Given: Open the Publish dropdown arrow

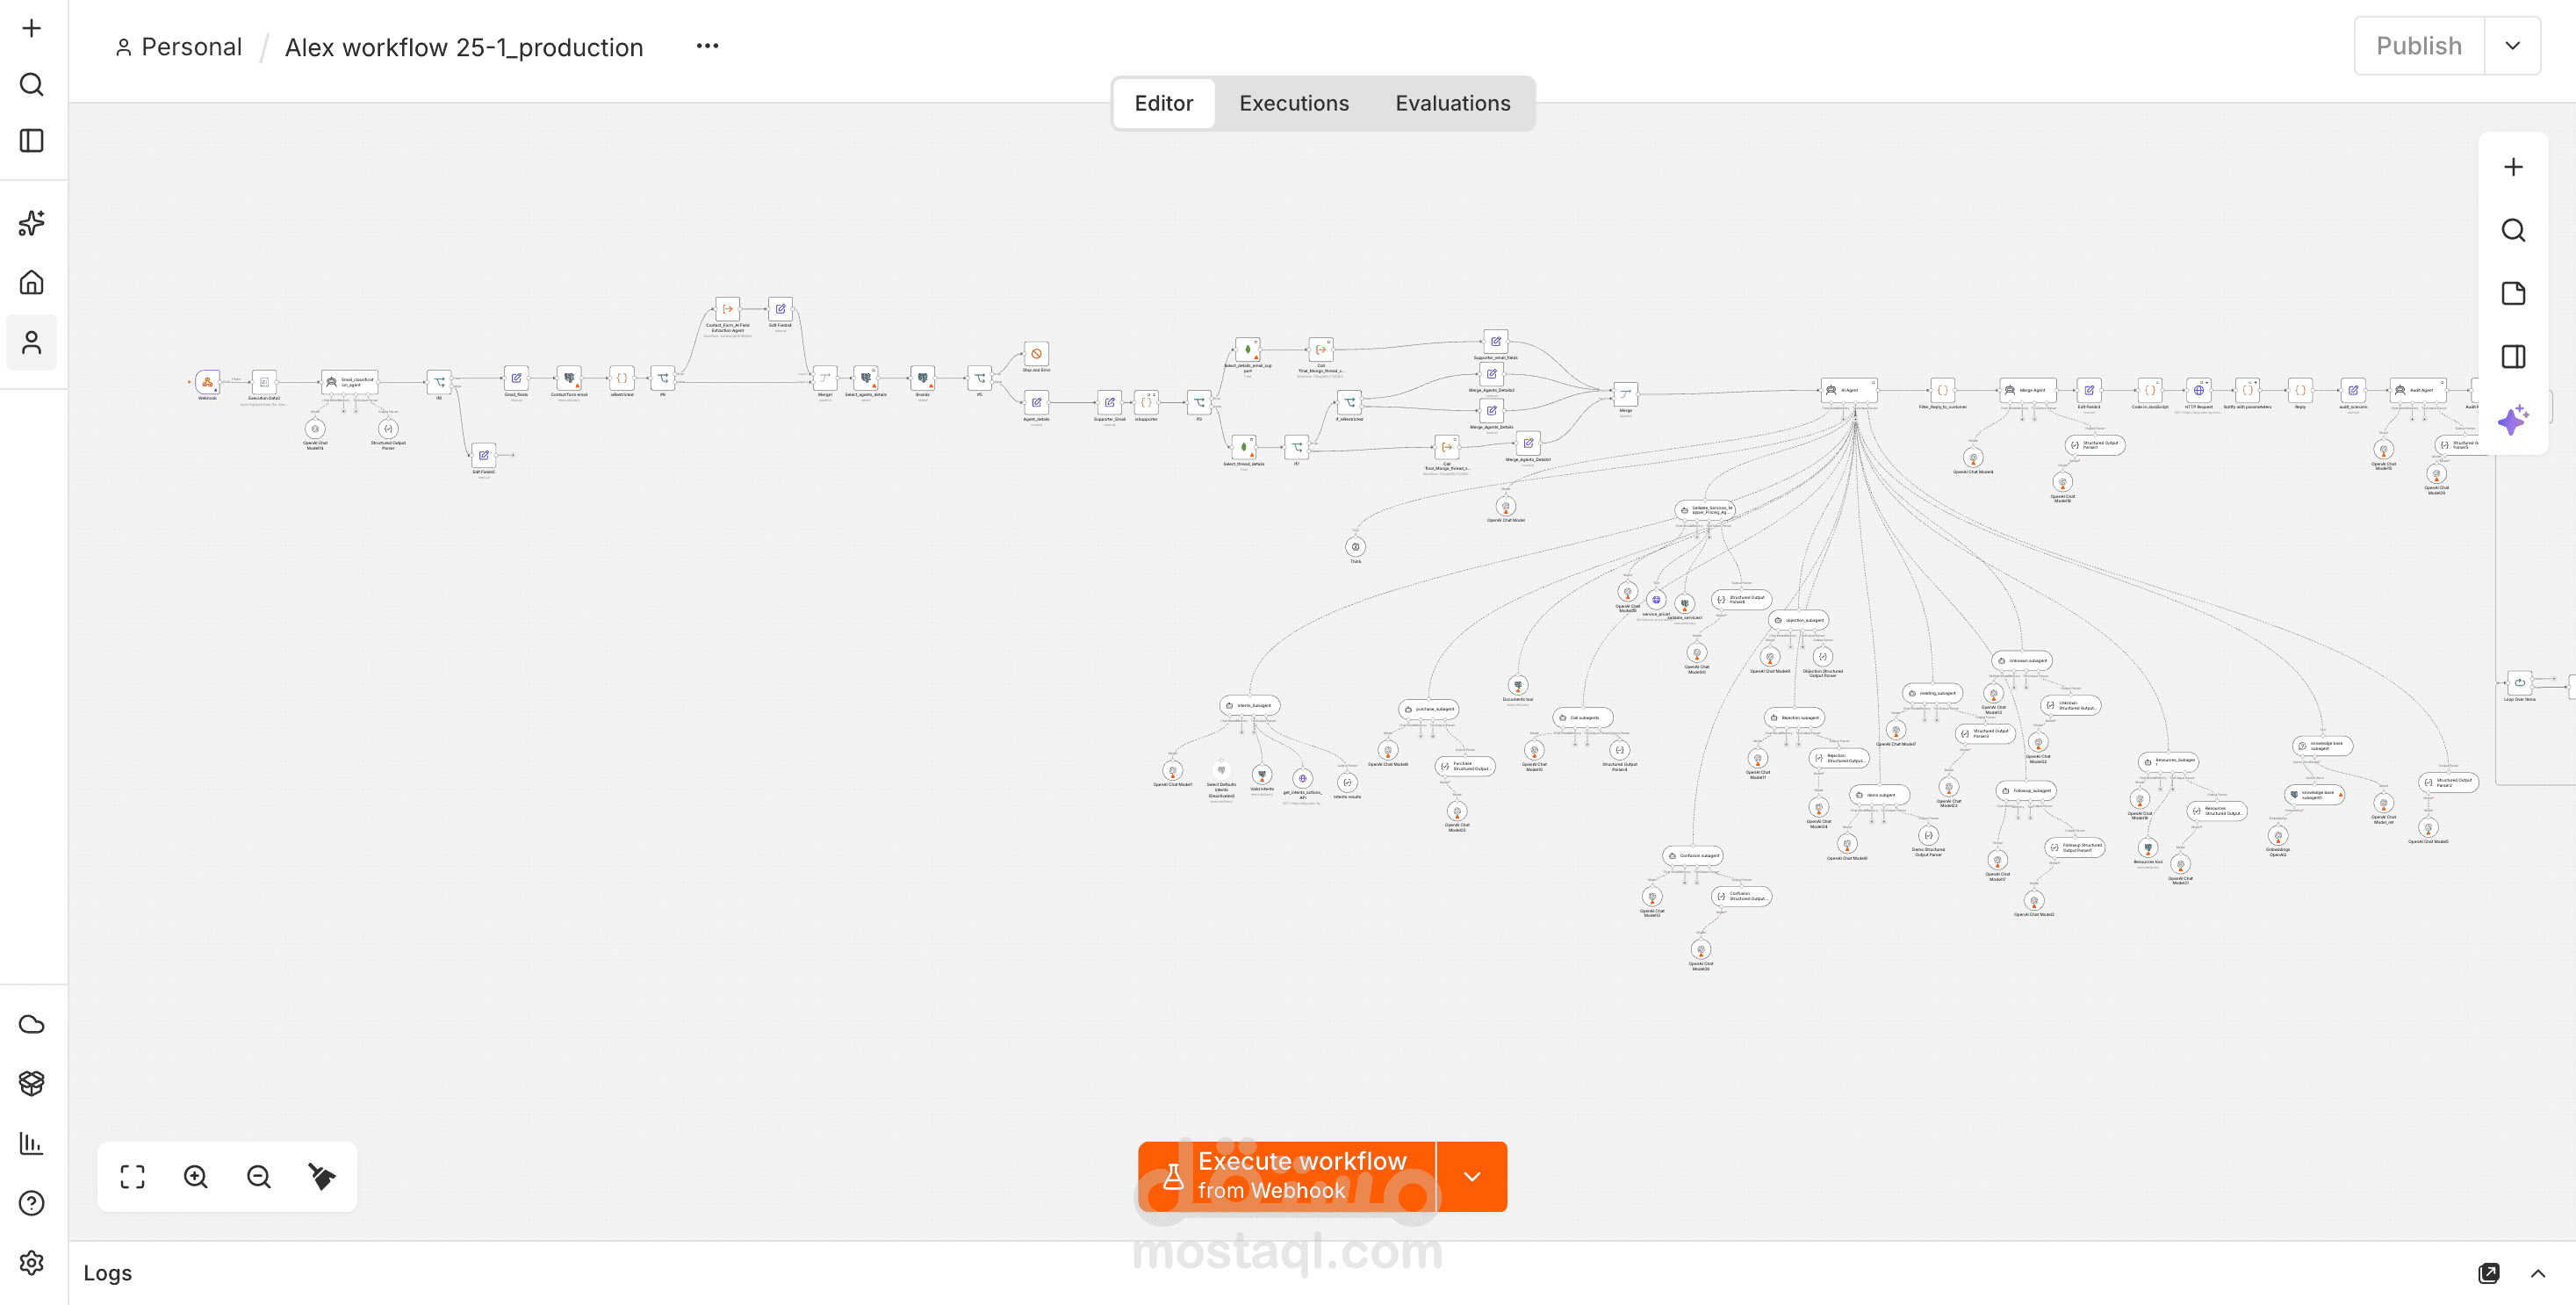Looking at the screenshot, I should pos(2512,46).
